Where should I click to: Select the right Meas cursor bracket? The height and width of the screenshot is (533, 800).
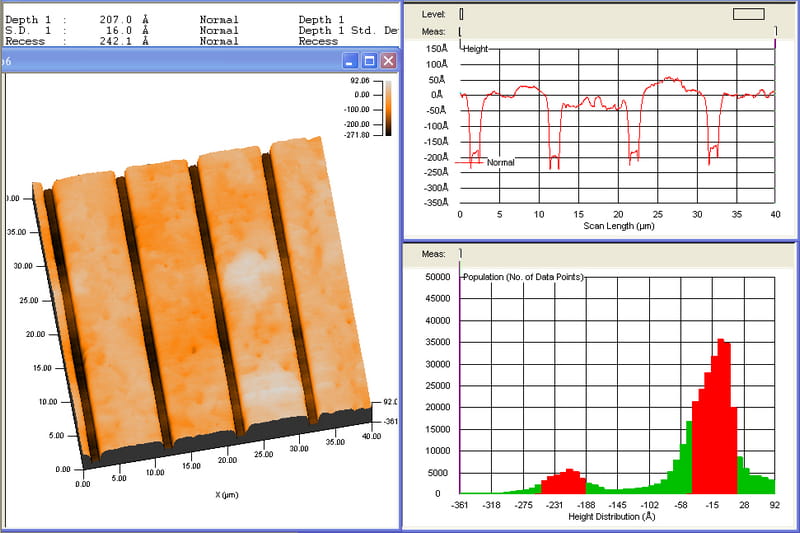pyautogui.click(x=776, y=32)
